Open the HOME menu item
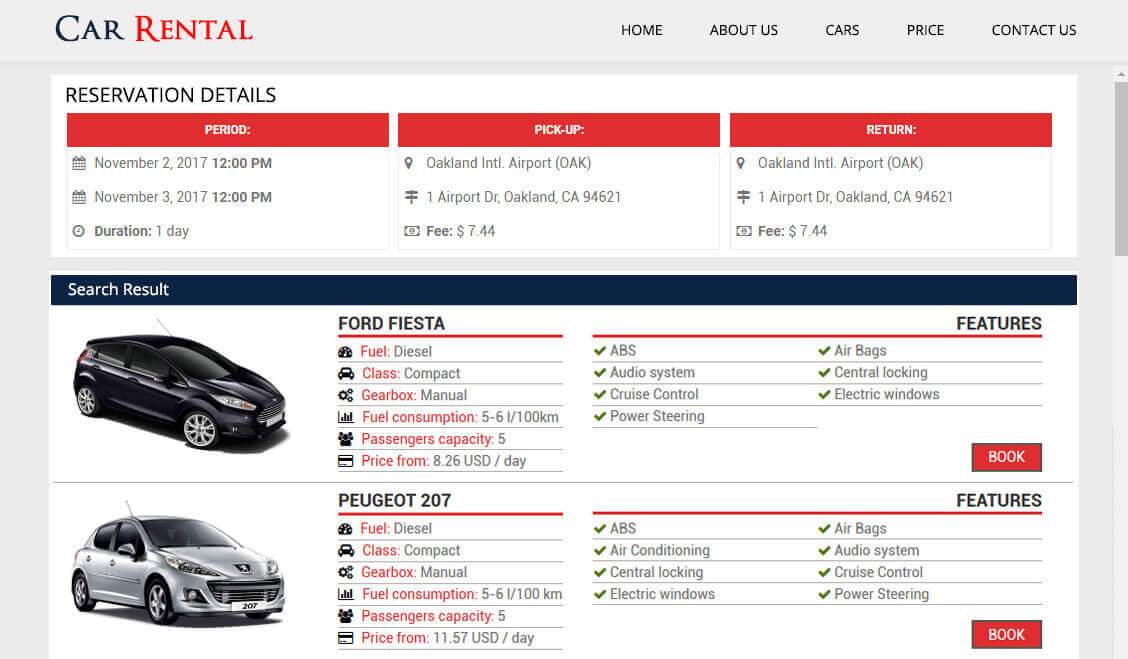The image size is (1128, 659). click(x=642, y=30)
